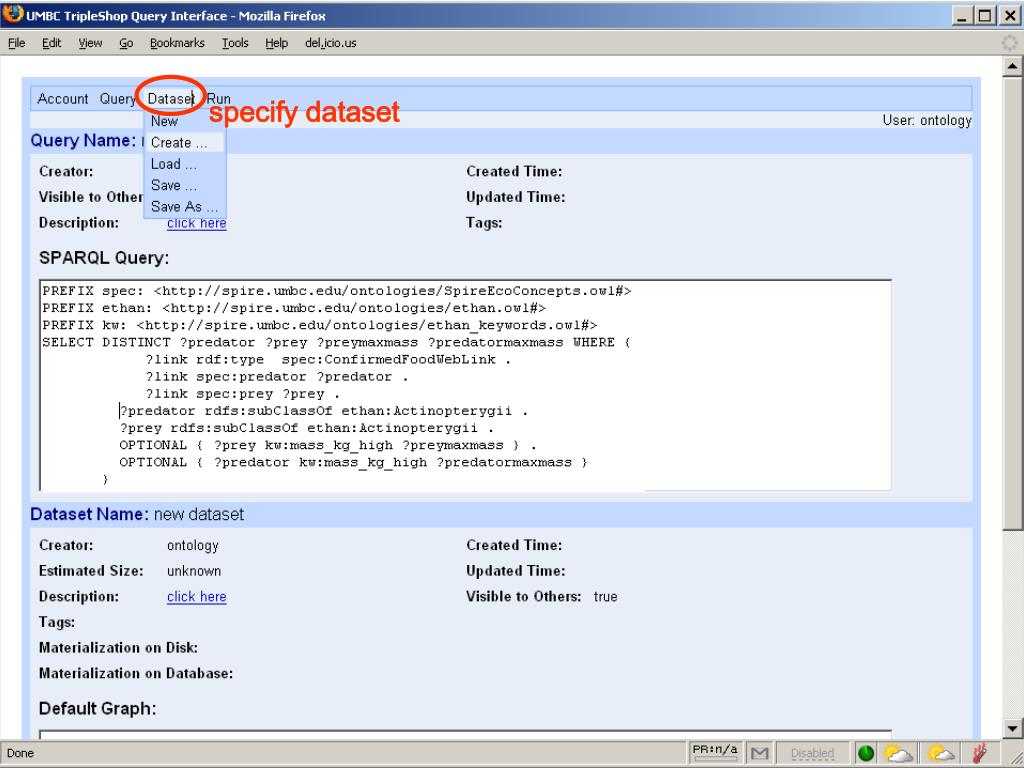Click the vertical scrollbar thumb
Viewport: 1024px width, 768px height.
click(1012, 303)
